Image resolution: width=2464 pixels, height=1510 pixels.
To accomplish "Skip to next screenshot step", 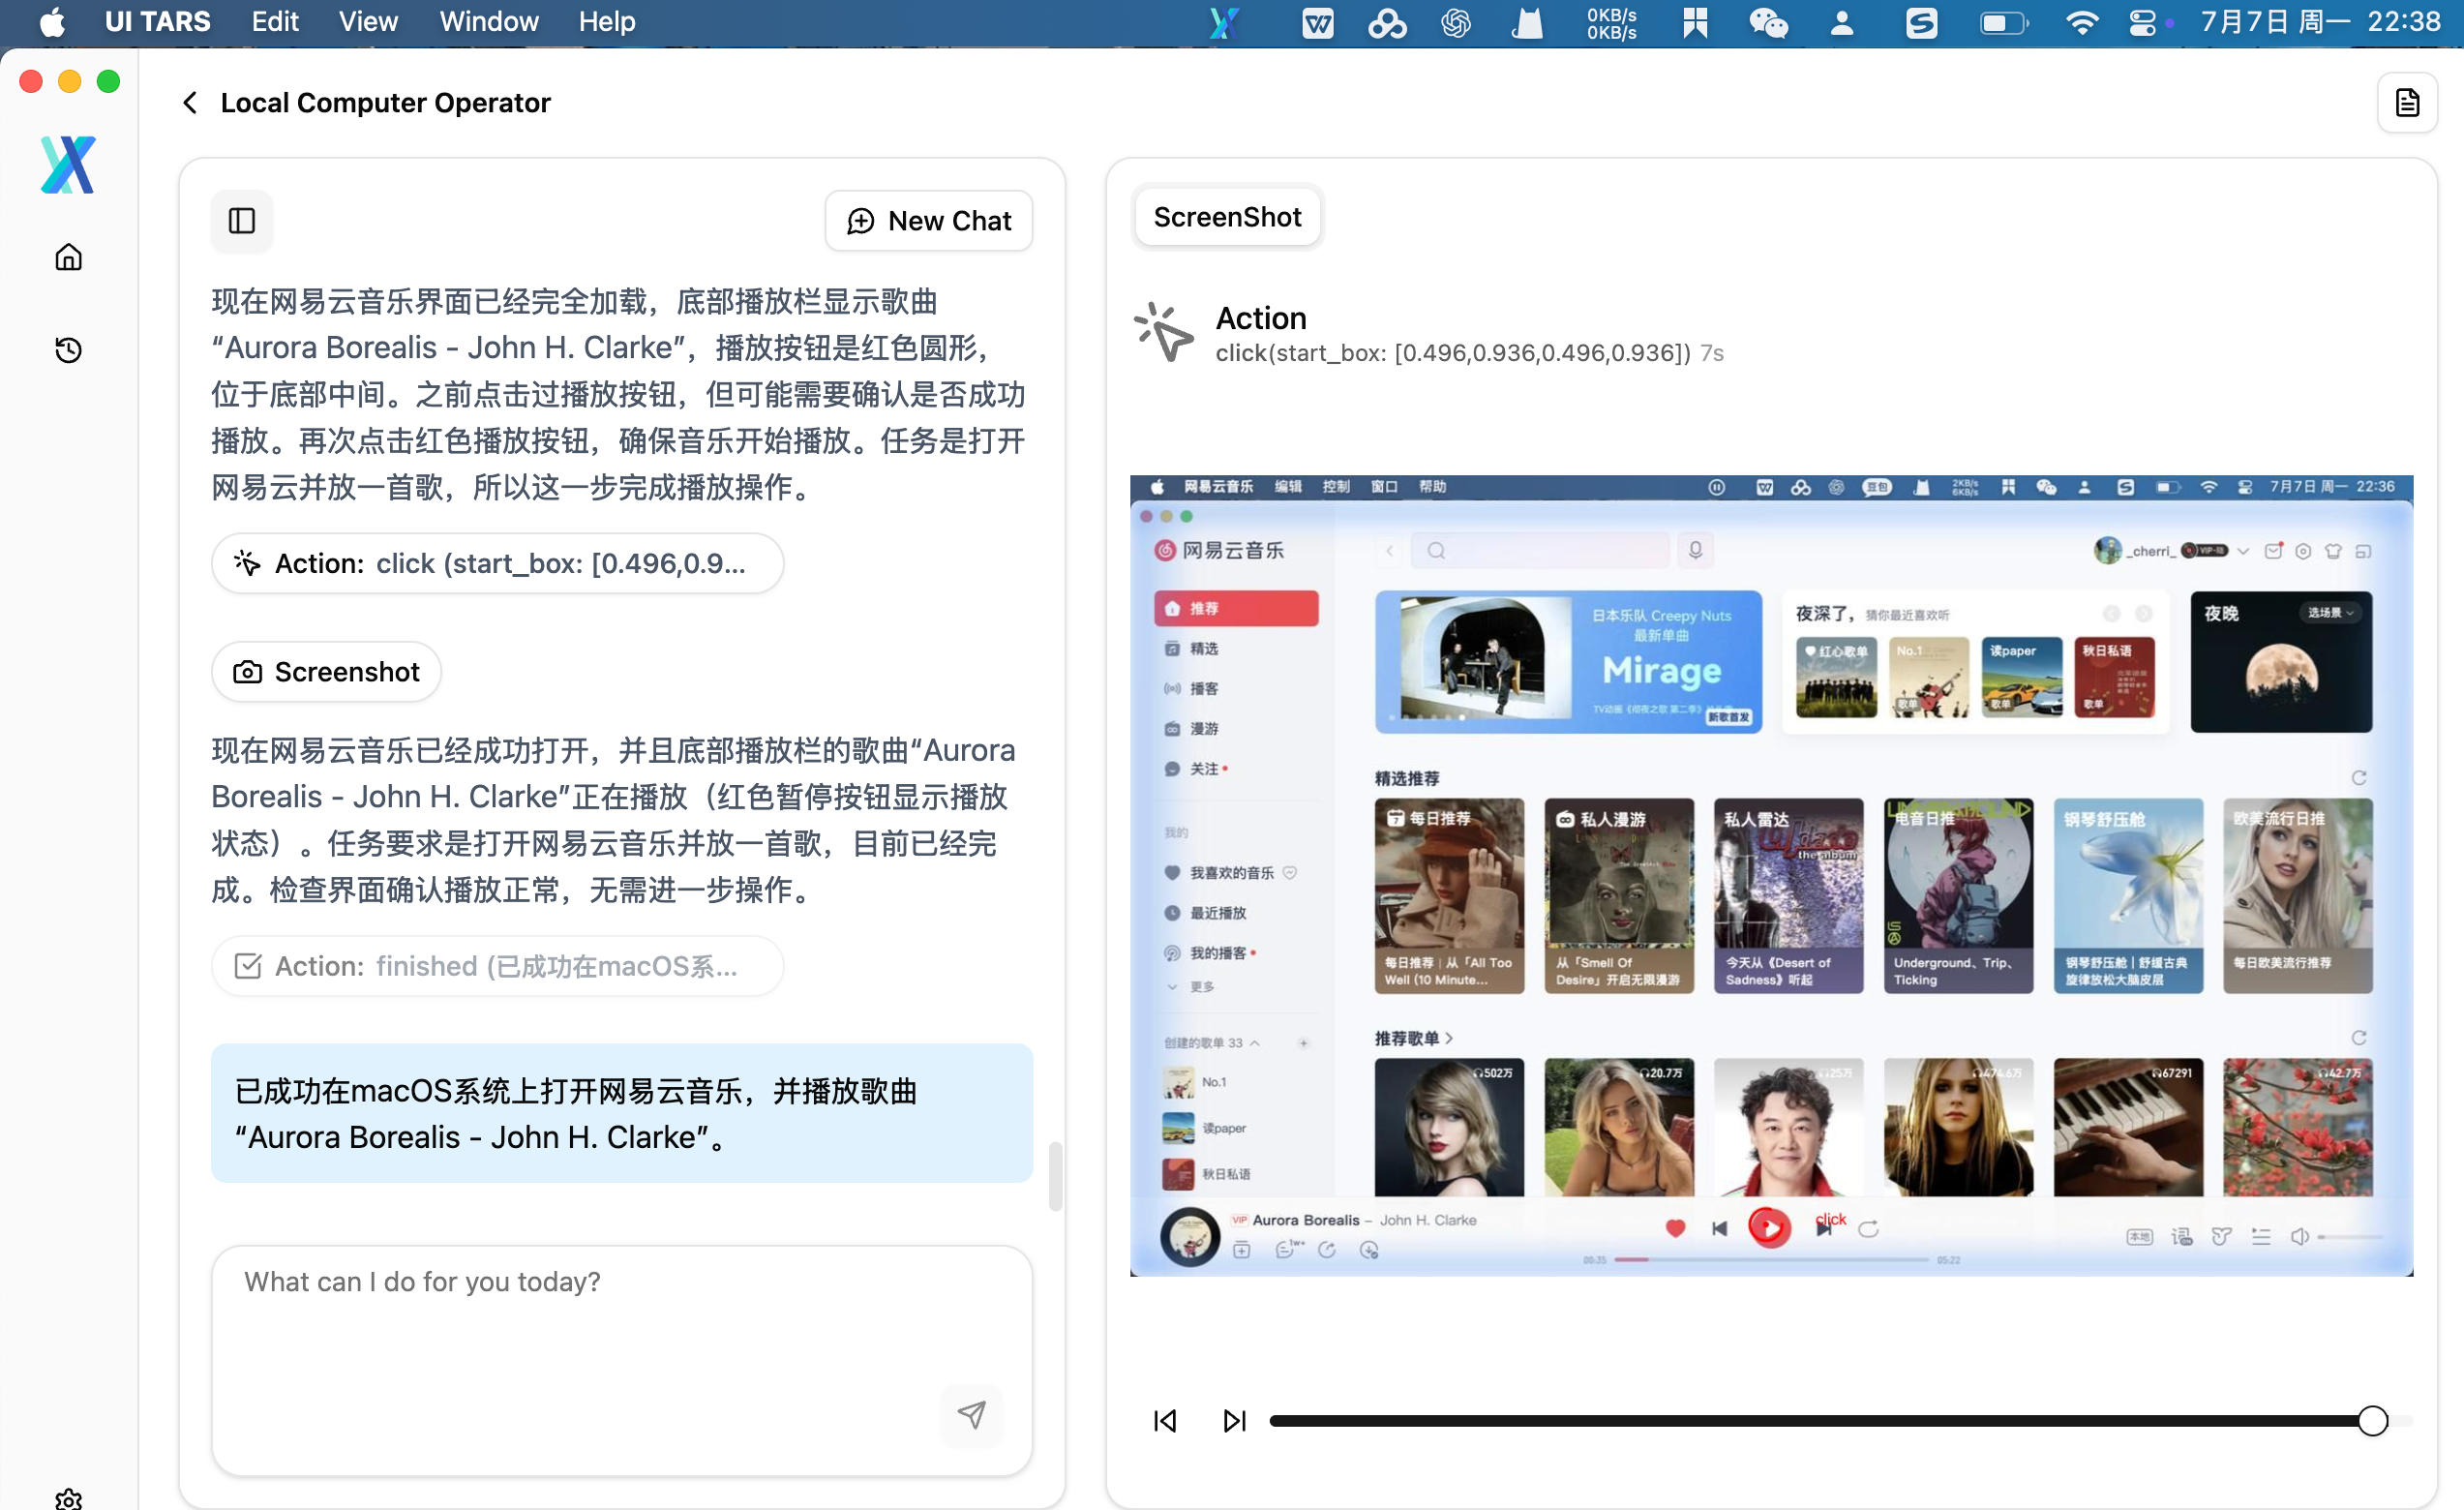I will pyautogui.click(x=1234, y=1421).
